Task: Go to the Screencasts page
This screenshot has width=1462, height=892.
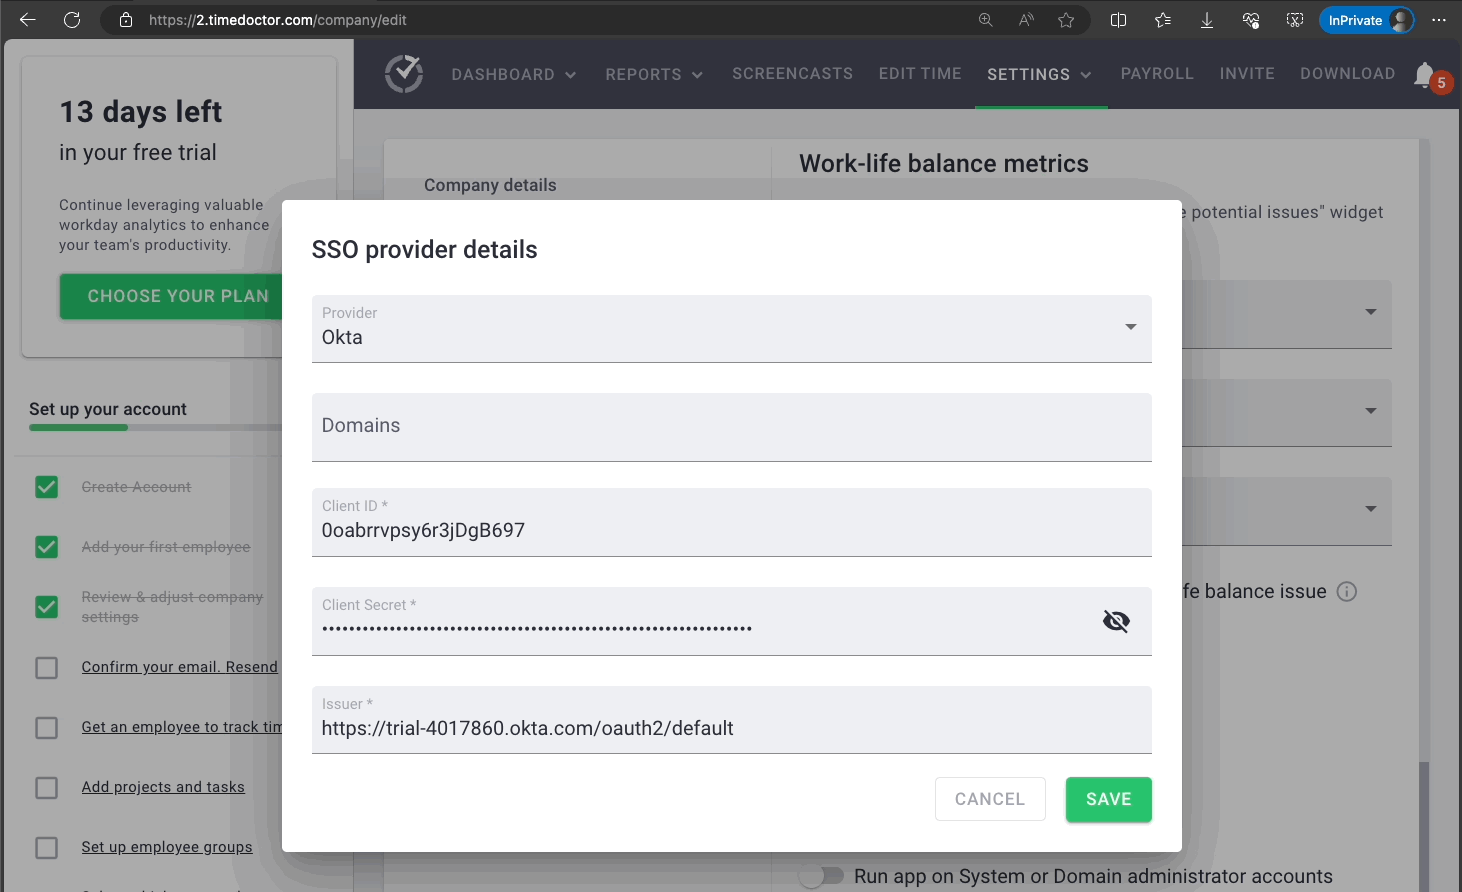Action: coord(792,74)
